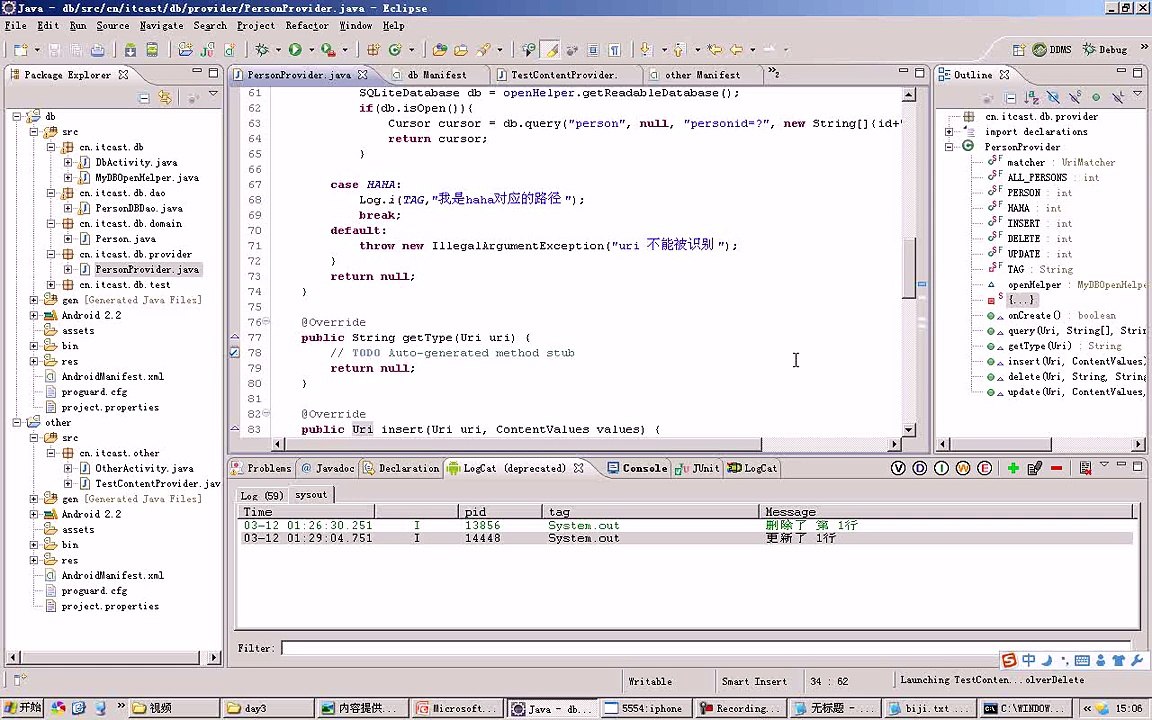Click the Clear Log icon in LogCat
Viewport: 1152px width, 720px height.
[x=1085, y=468]
